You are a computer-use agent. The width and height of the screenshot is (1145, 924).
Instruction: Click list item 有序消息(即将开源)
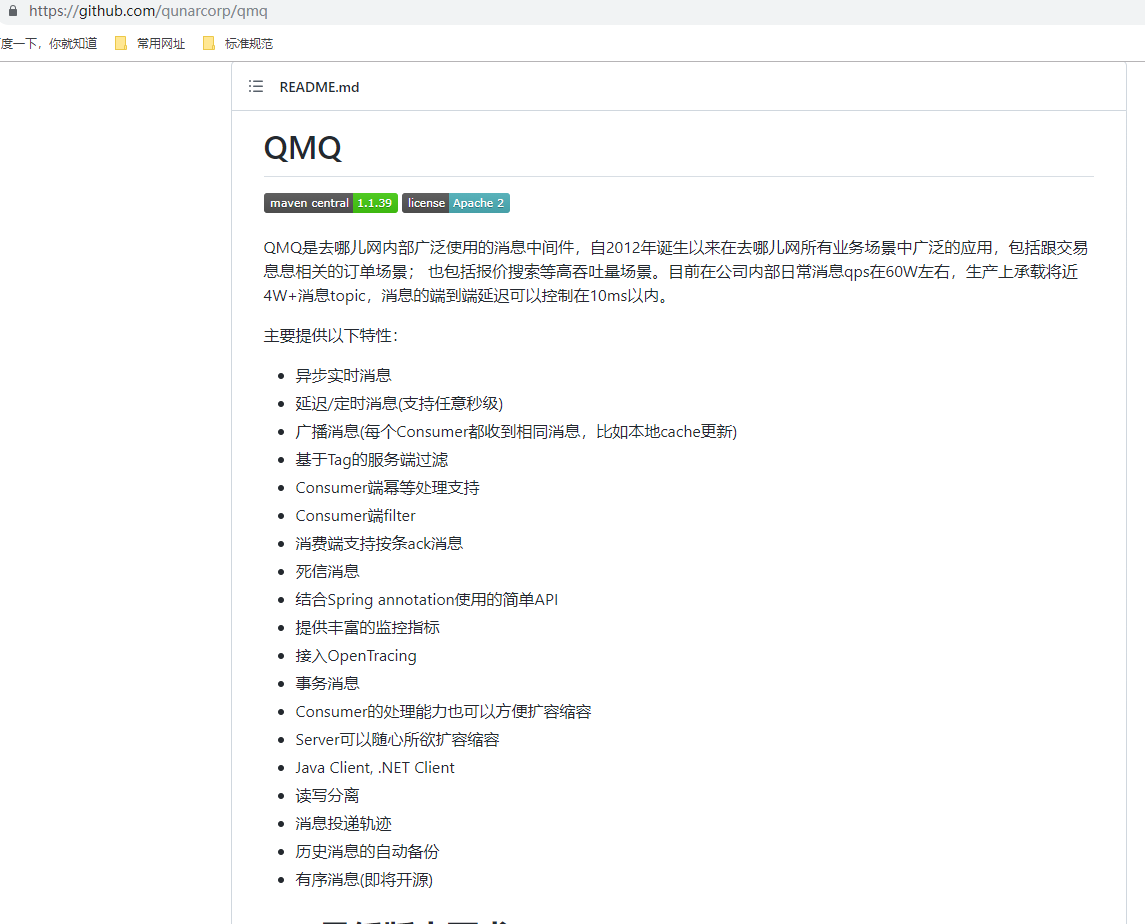[x=364, y=879]
